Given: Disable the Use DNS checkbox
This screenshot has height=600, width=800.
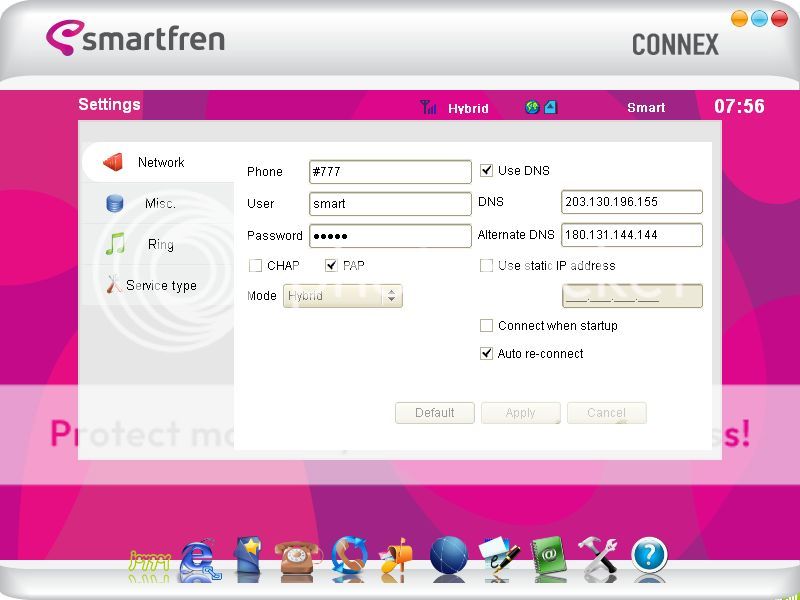Looking at the screenshot, I should coord(487,170).
